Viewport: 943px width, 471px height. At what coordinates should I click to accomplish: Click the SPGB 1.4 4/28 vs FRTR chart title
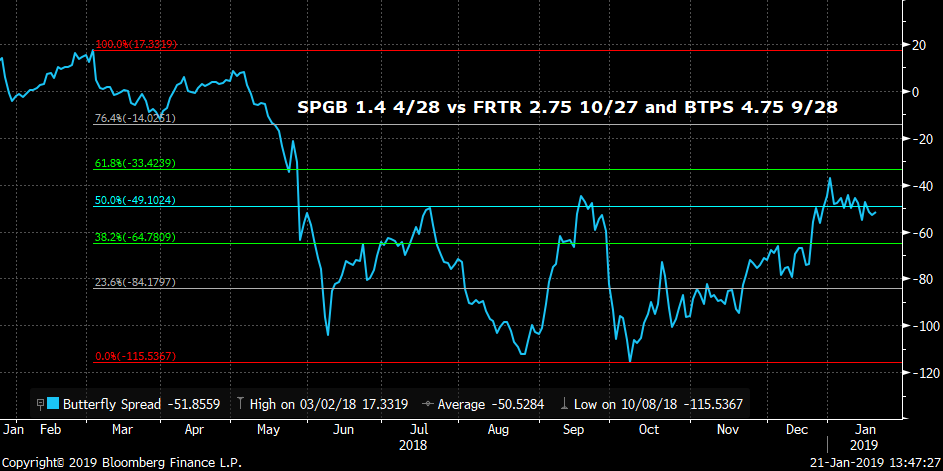tap(568, 108)
